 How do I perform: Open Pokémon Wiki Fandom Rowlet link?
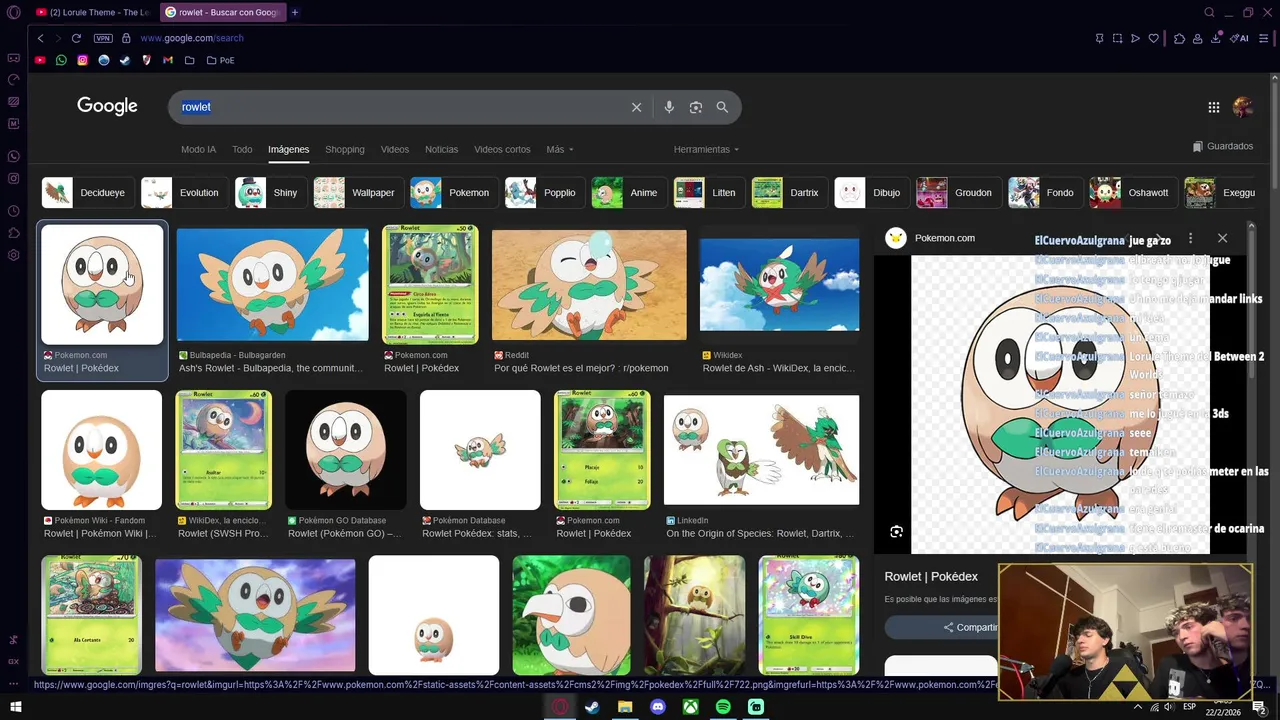(x=100, y=533)
